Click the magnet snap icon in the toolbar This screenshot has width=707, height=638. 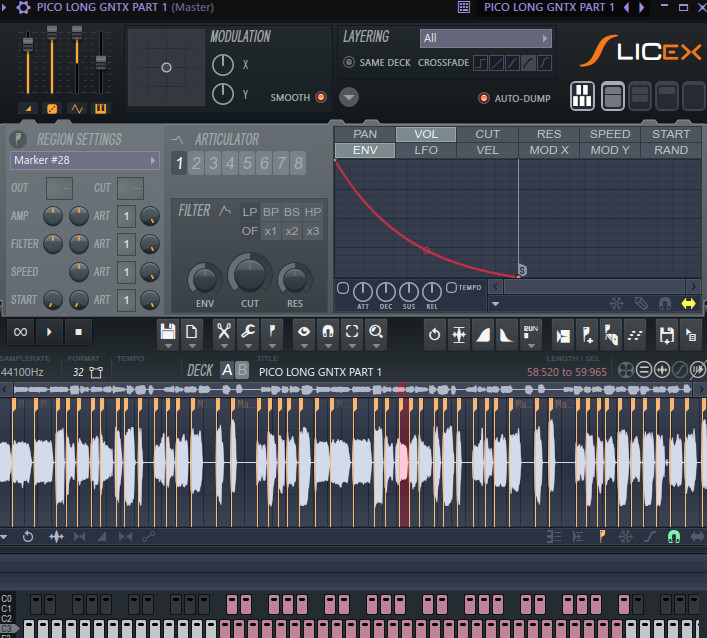coord(328,331)
